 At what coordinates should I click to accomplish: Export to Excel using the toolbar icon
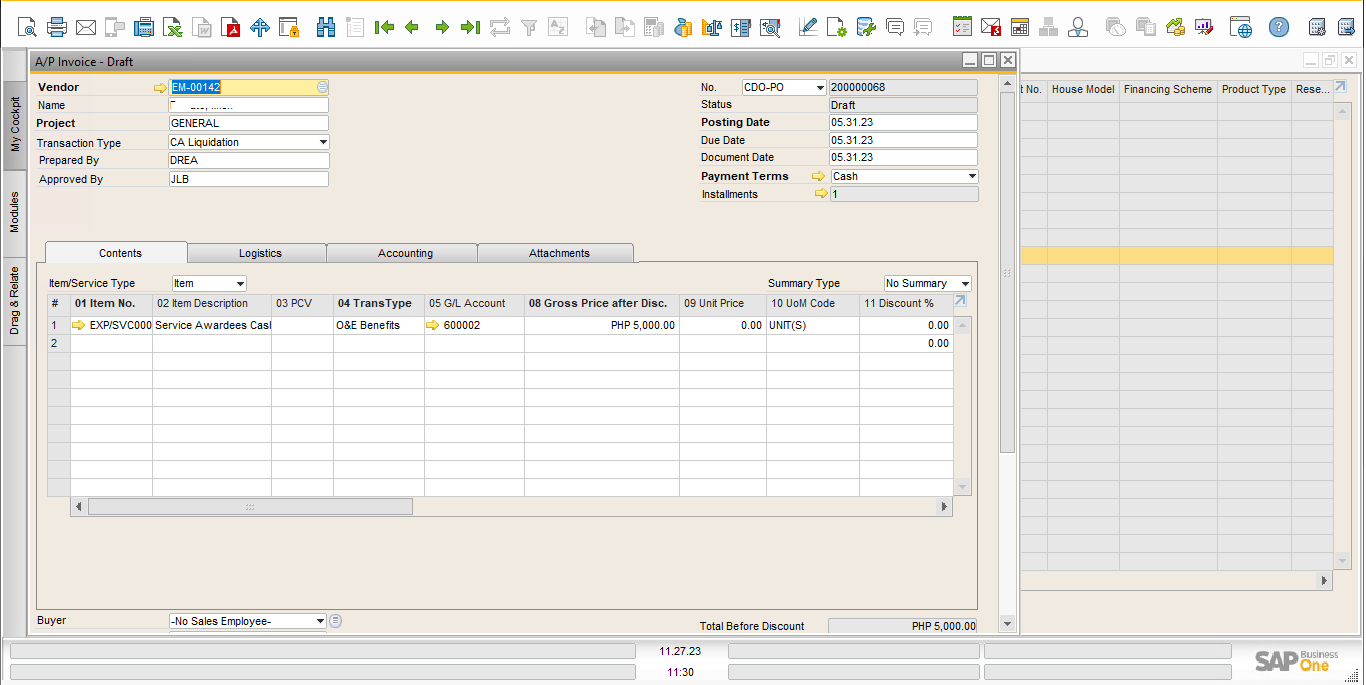173,27
